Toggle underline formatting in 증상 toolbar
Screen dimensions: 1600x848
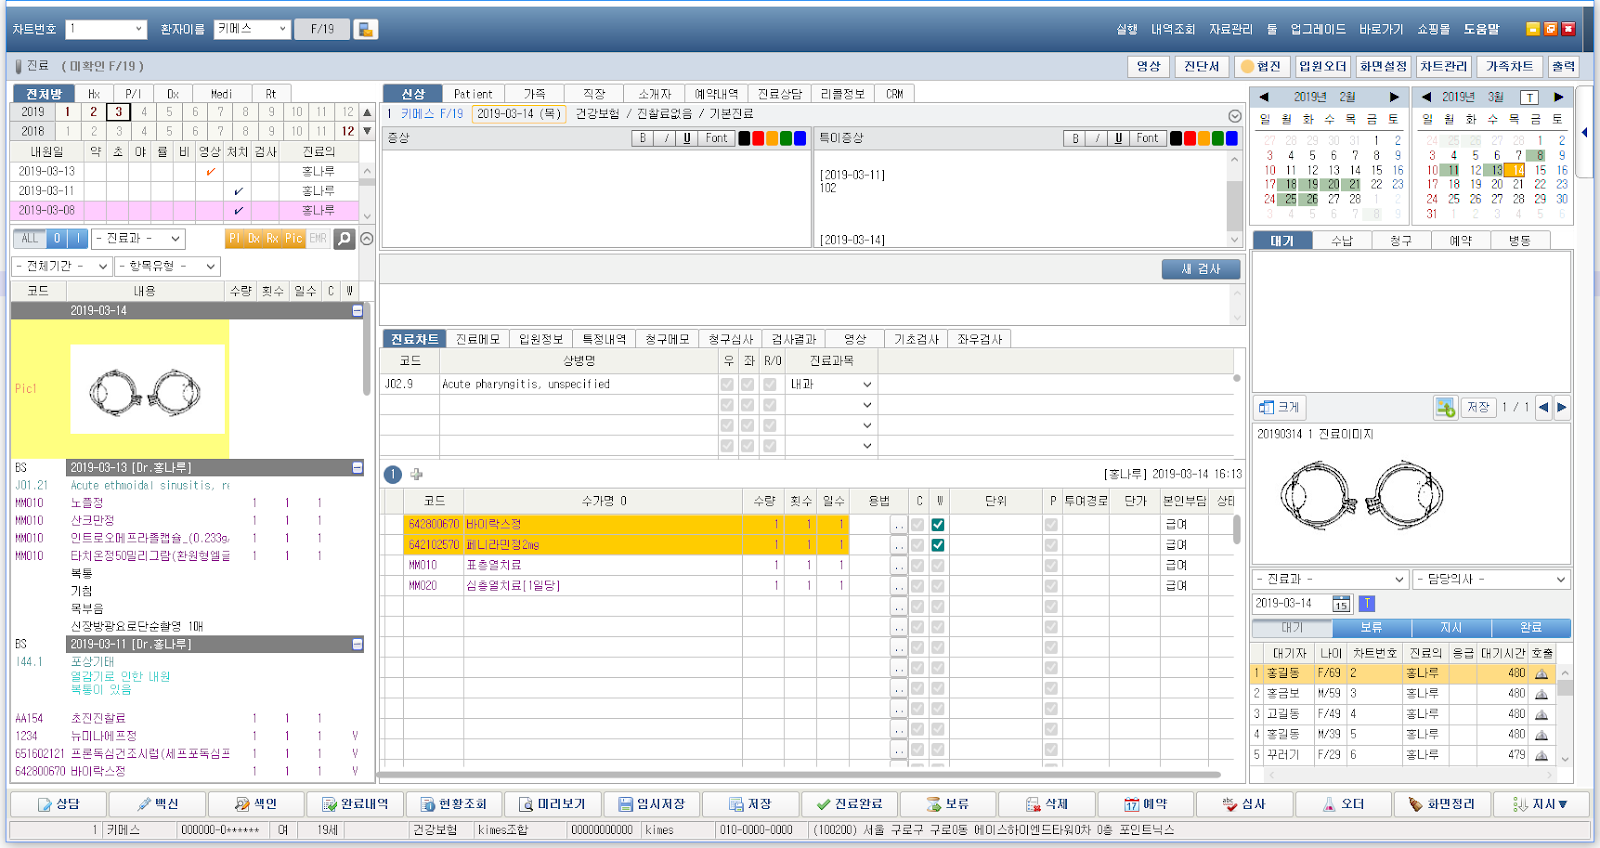(687, 139)
